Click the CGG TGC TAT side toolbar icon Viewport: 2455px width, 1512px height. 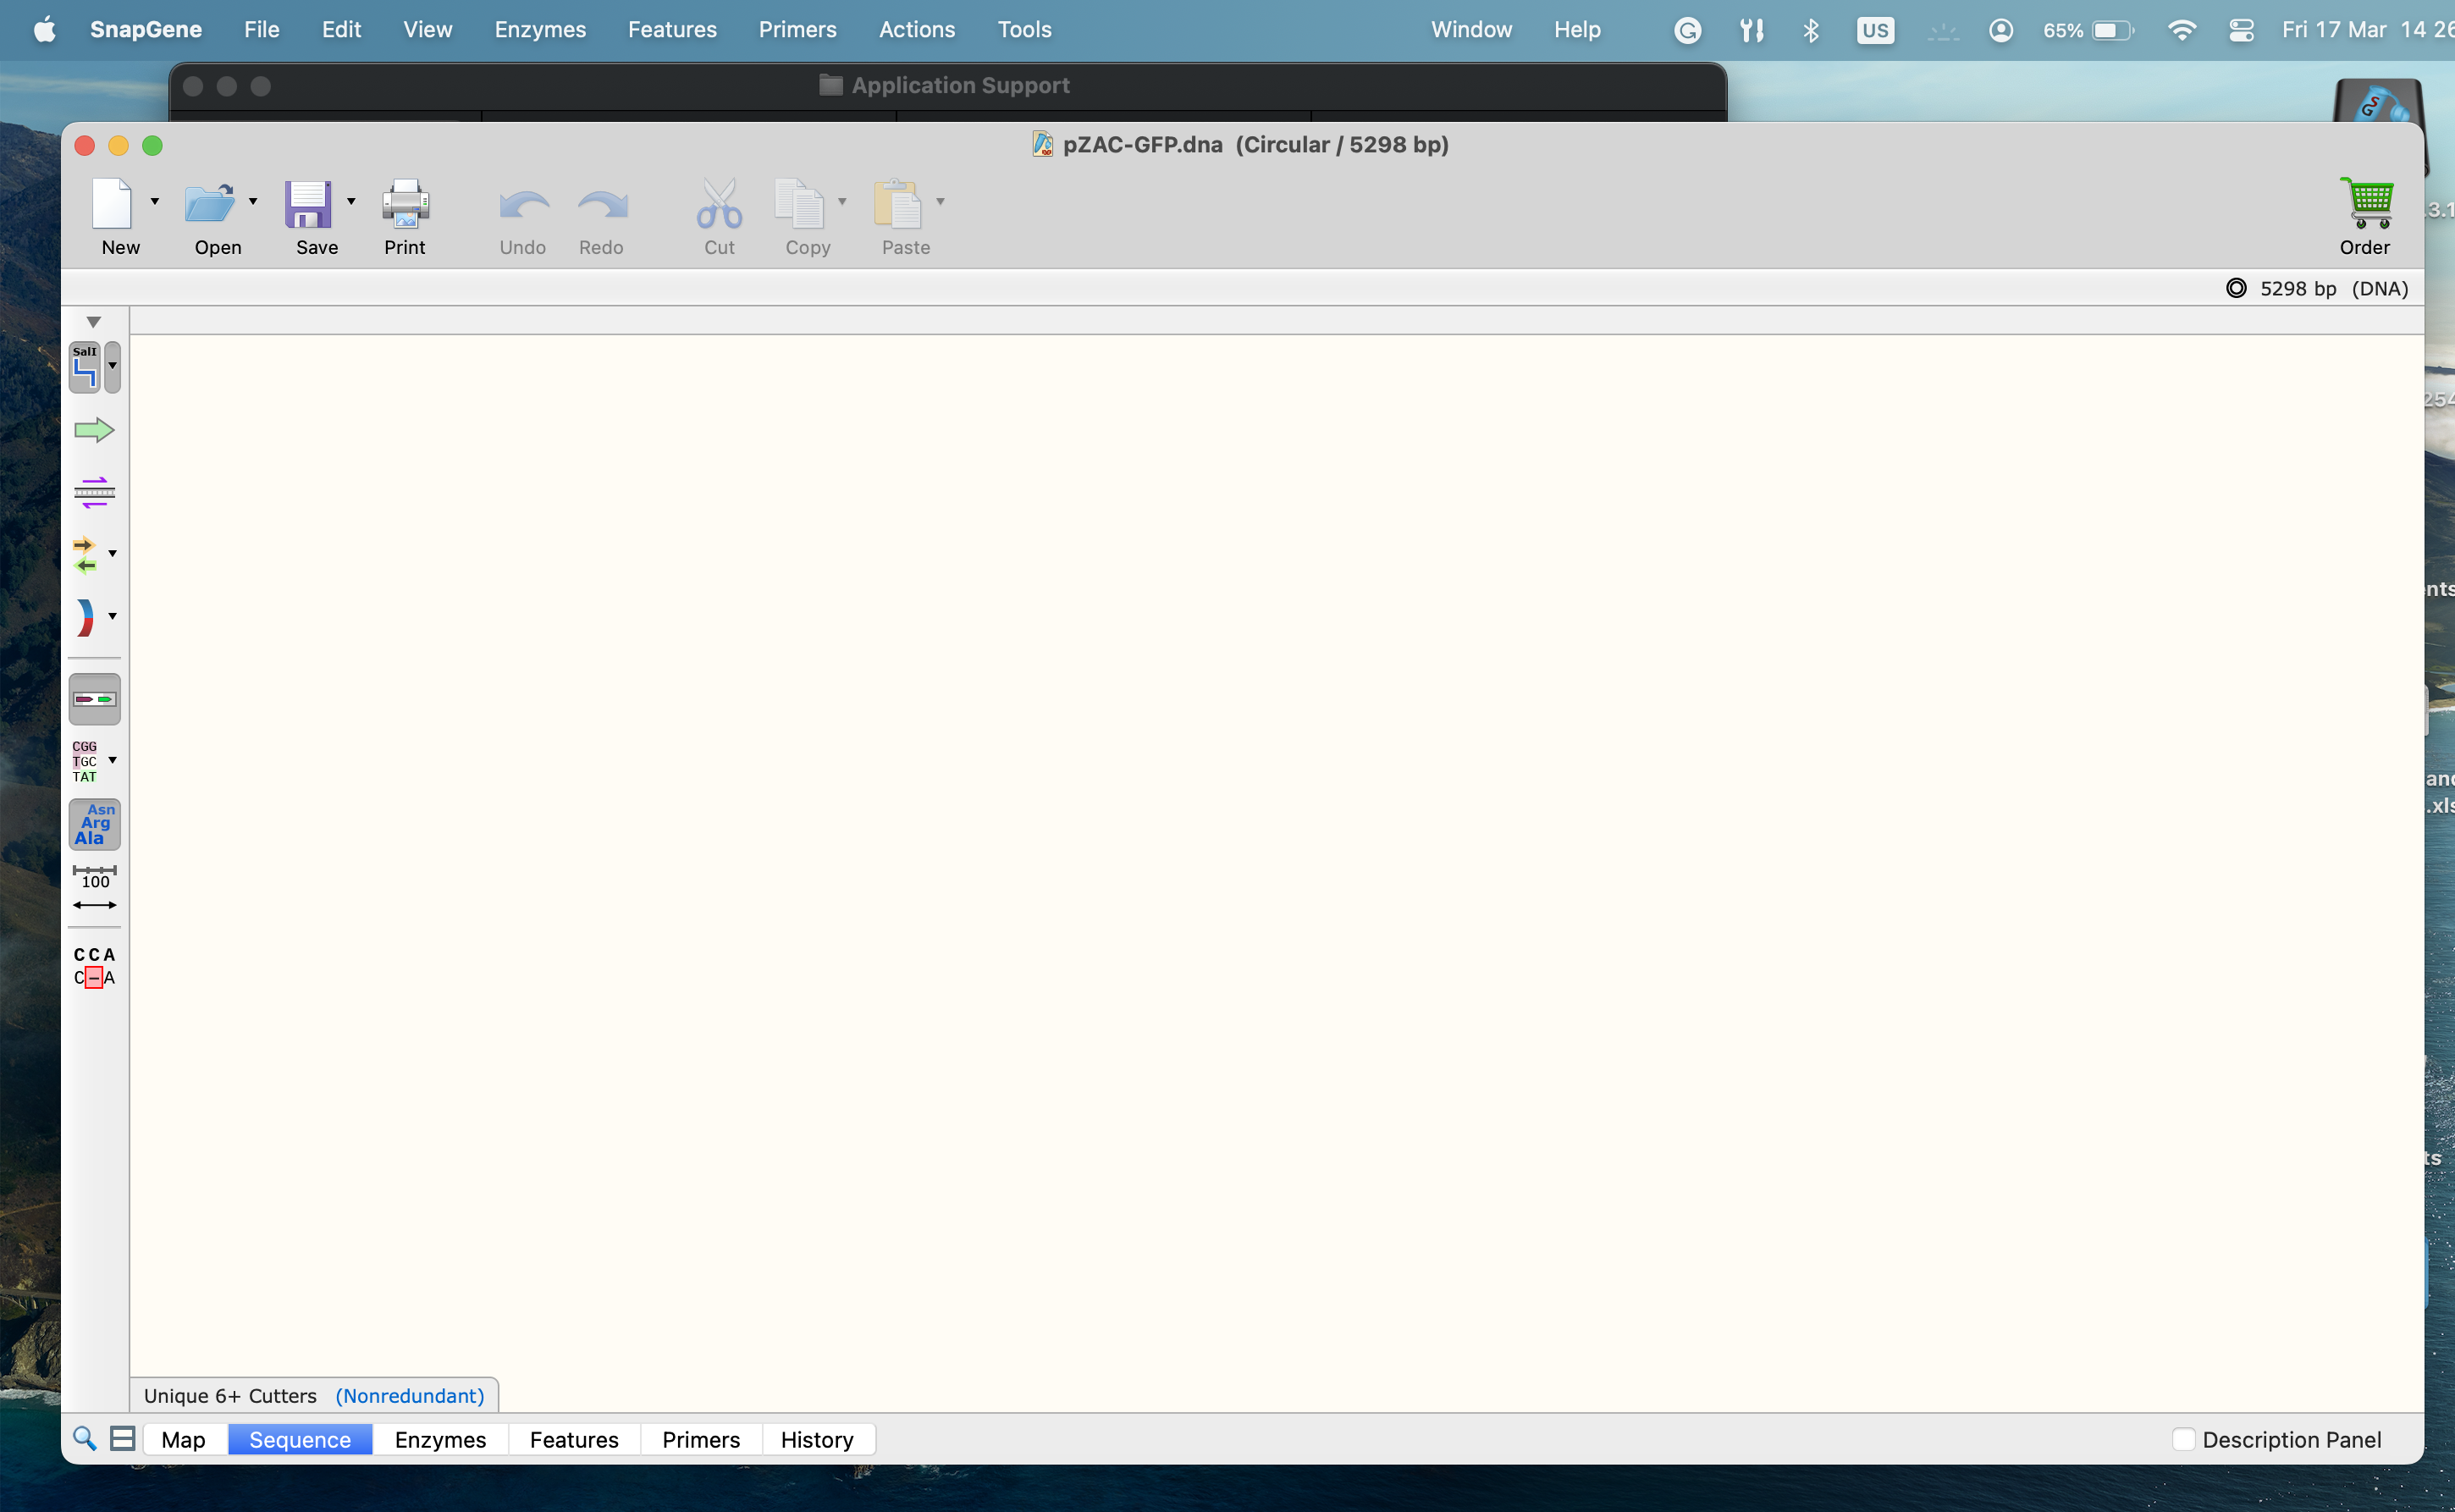(x=85, y=761)
